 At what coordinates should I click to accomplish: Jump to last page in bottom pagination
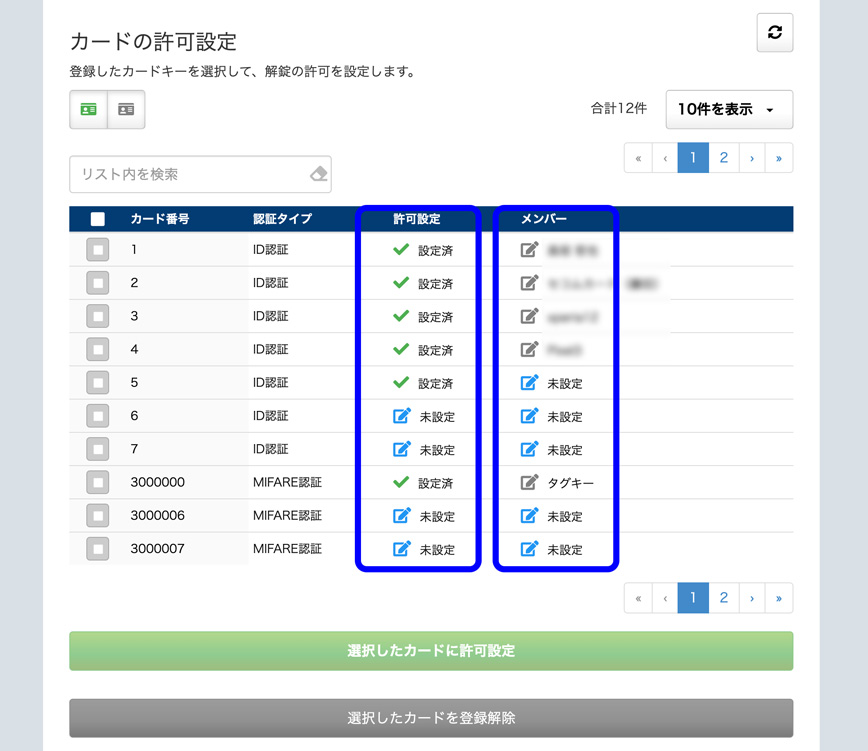(x=778, y=598)
